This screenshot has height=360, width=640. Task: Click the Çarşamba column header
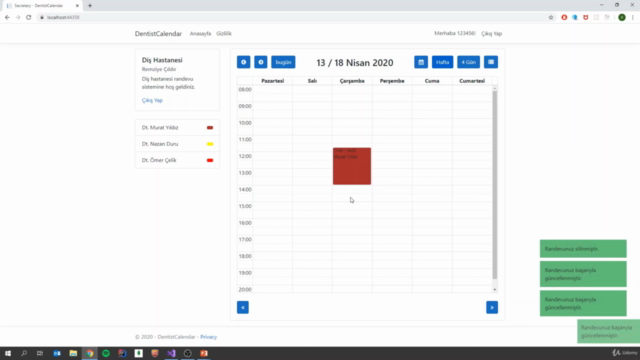352,81
